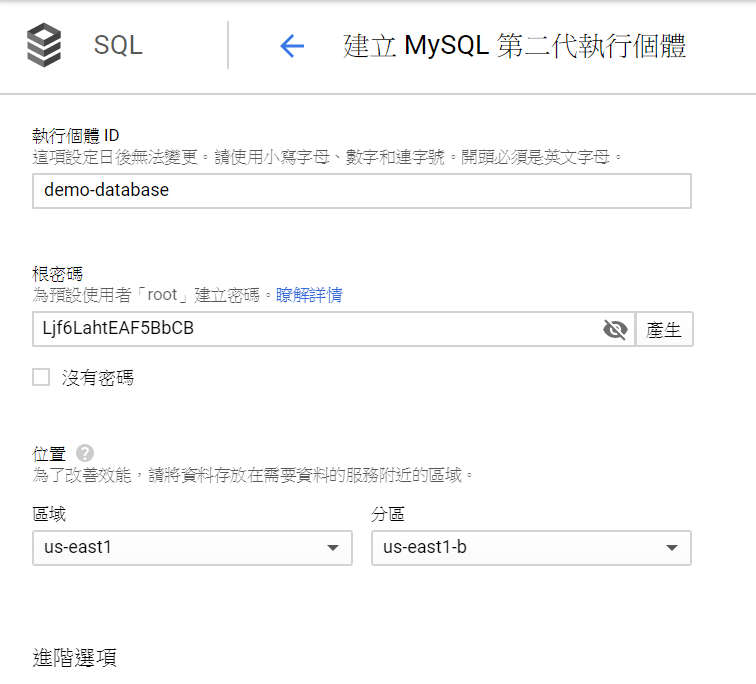Enable the 沒有密碼 checkbox
This screenshot has height=684, width=756.
(x=41, y=377)
